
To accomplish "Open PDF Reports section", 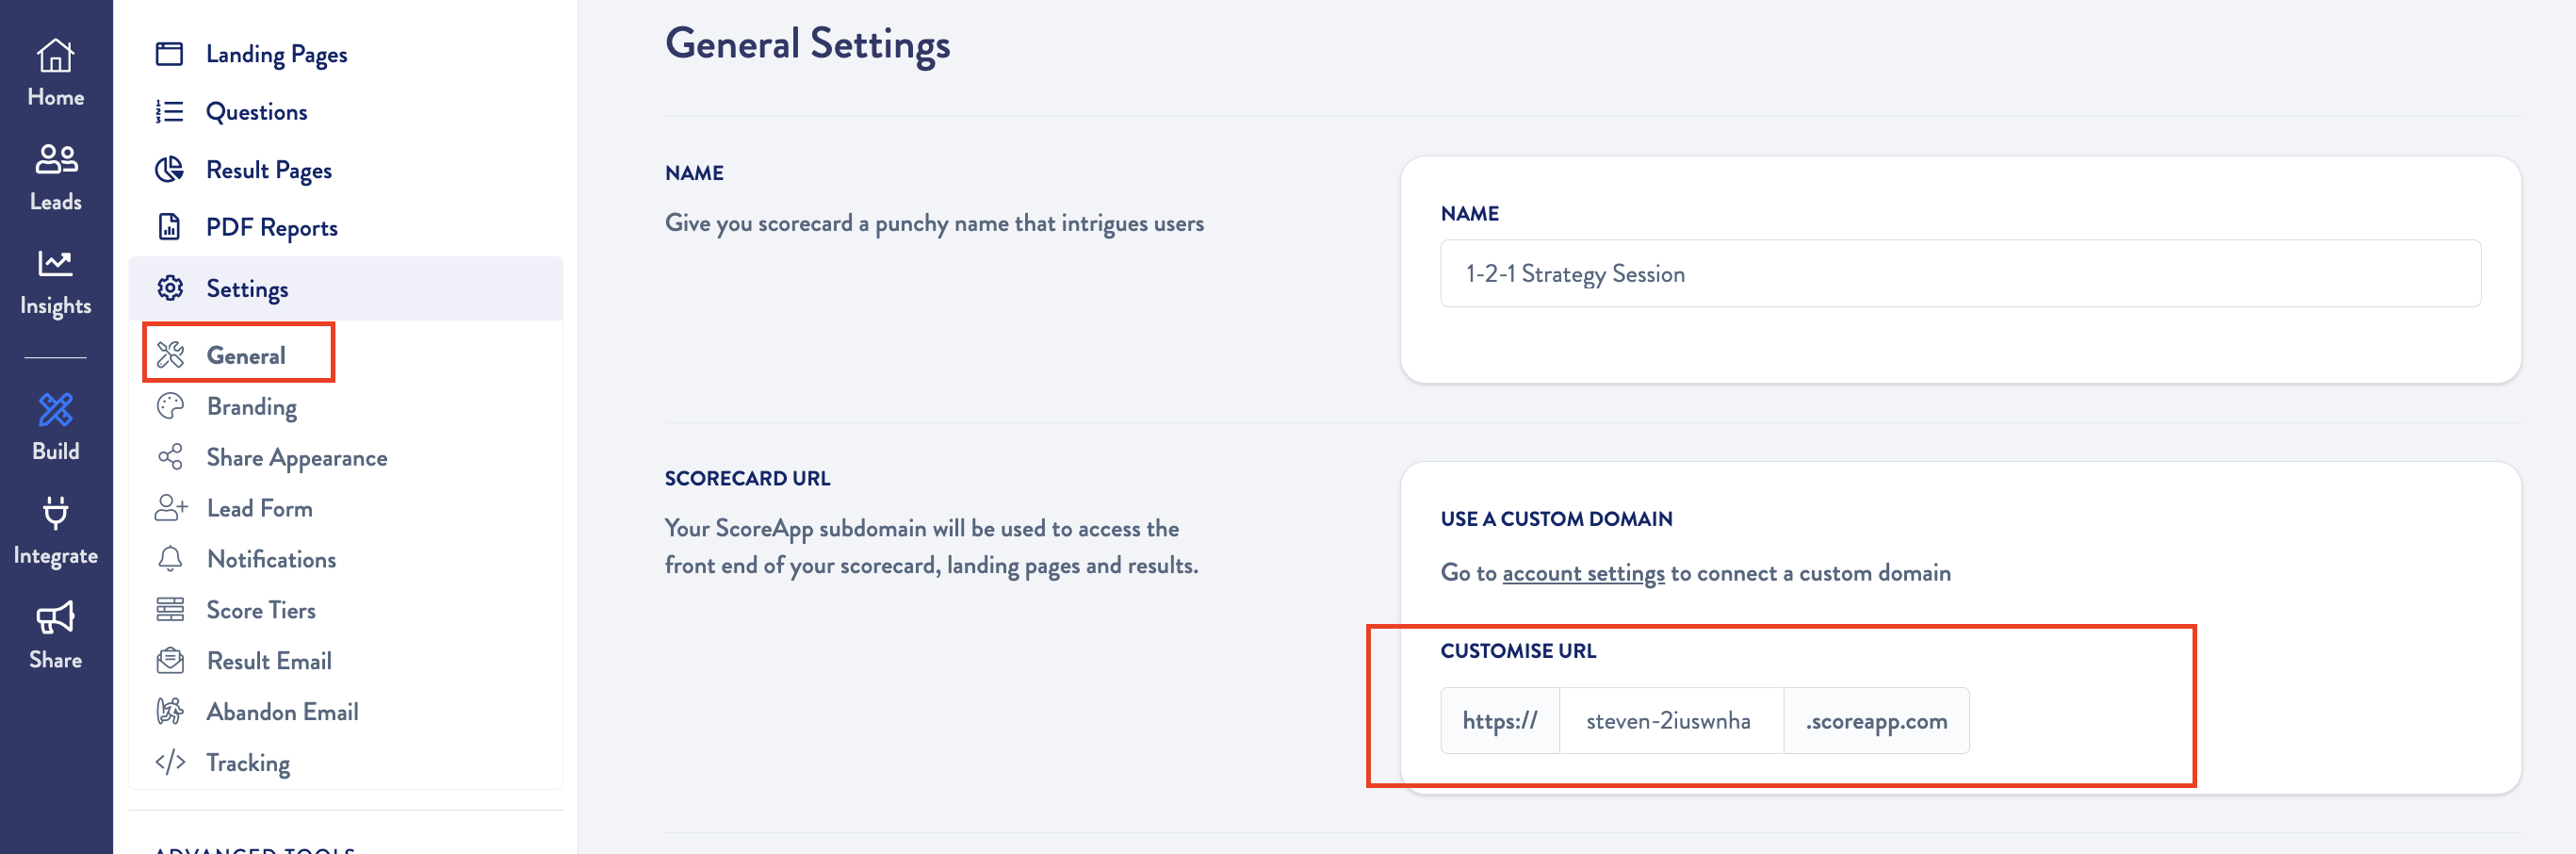I will point(271,228).
